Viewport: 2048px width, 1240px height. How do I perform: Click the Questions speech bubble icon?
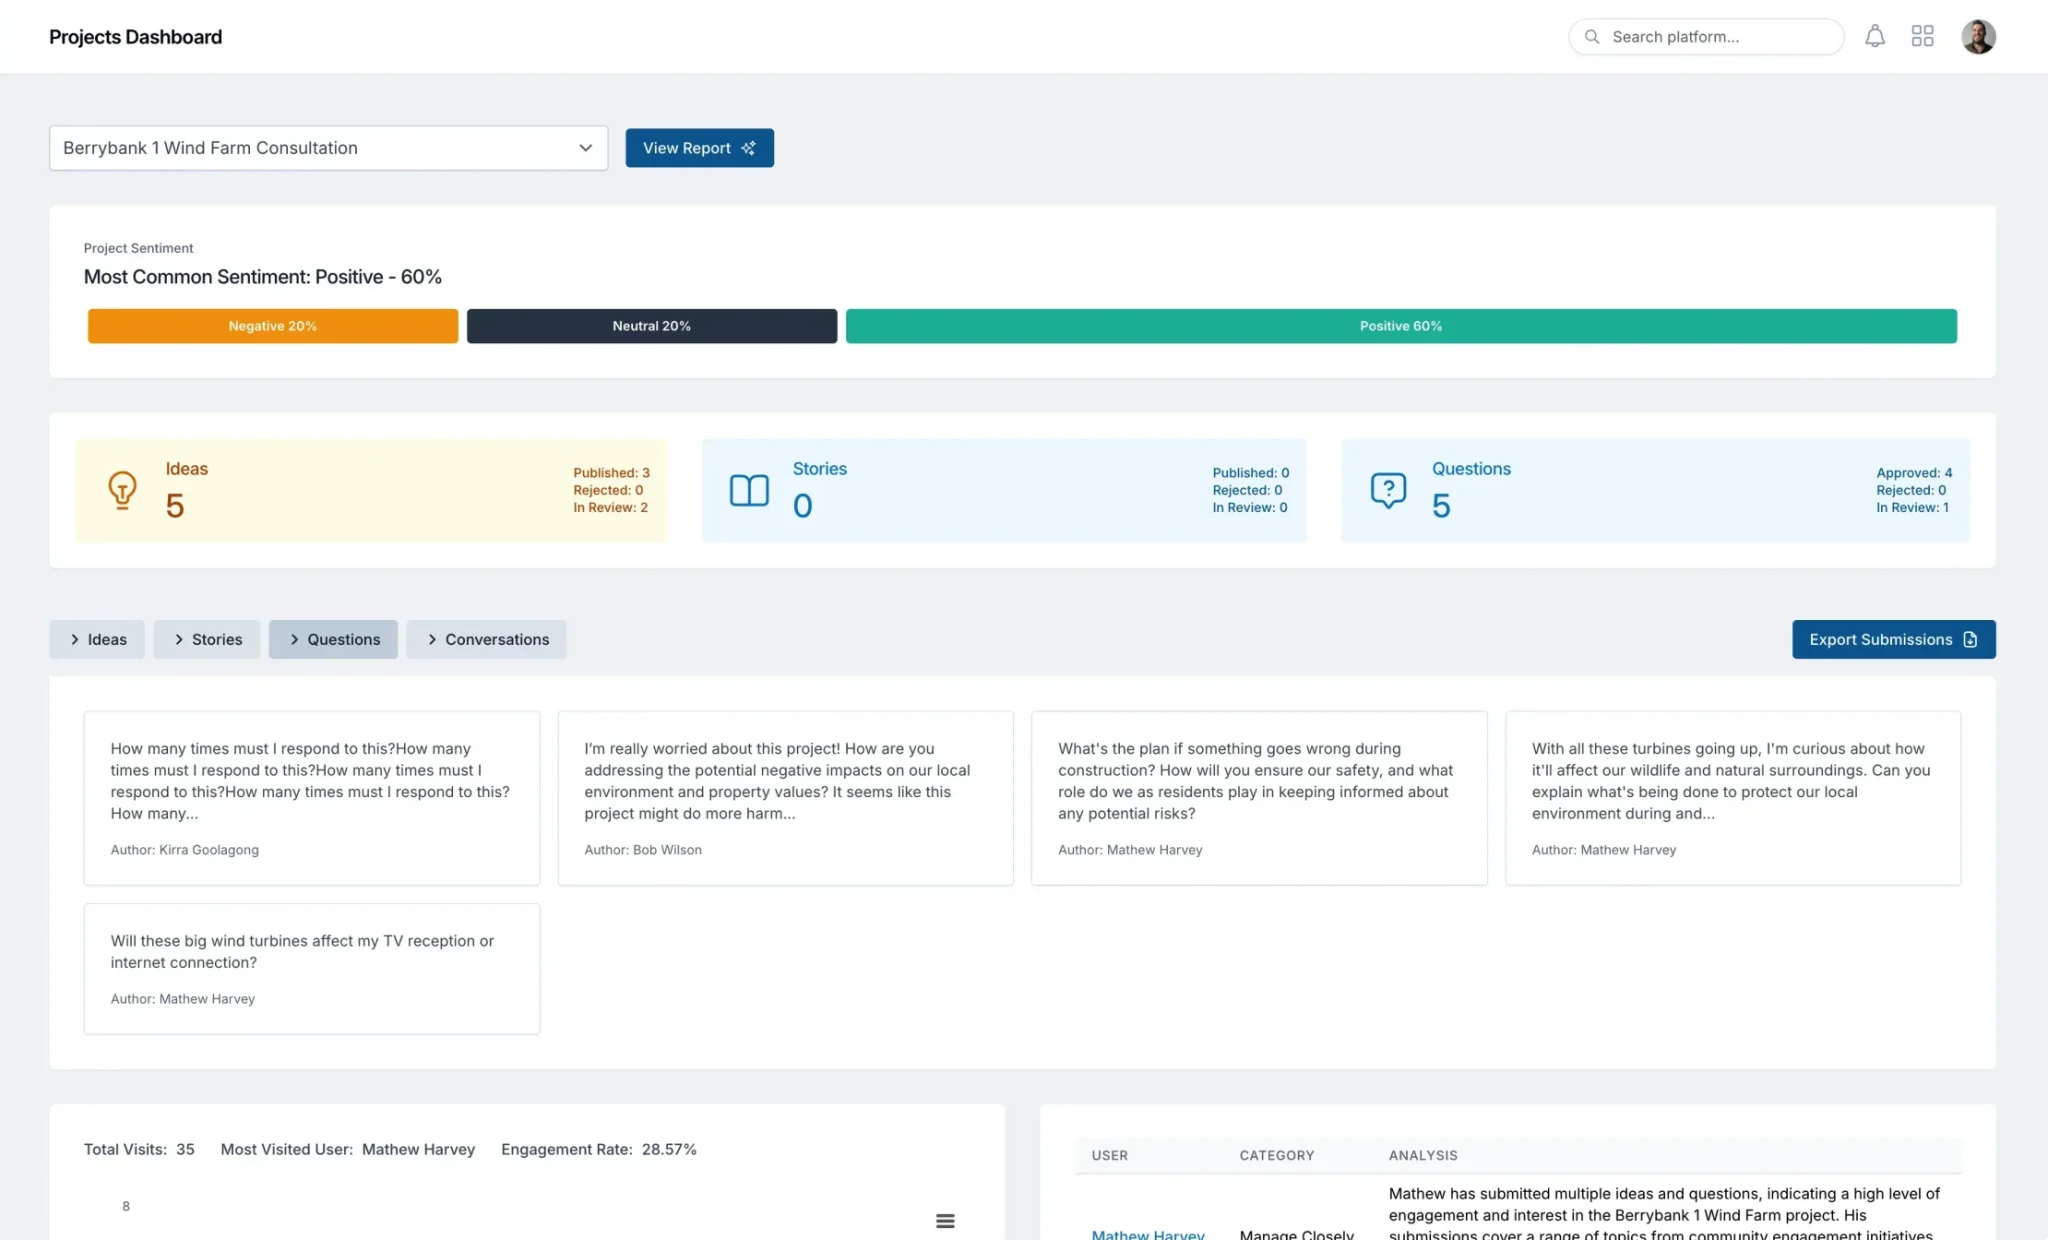coord(1388,490)
